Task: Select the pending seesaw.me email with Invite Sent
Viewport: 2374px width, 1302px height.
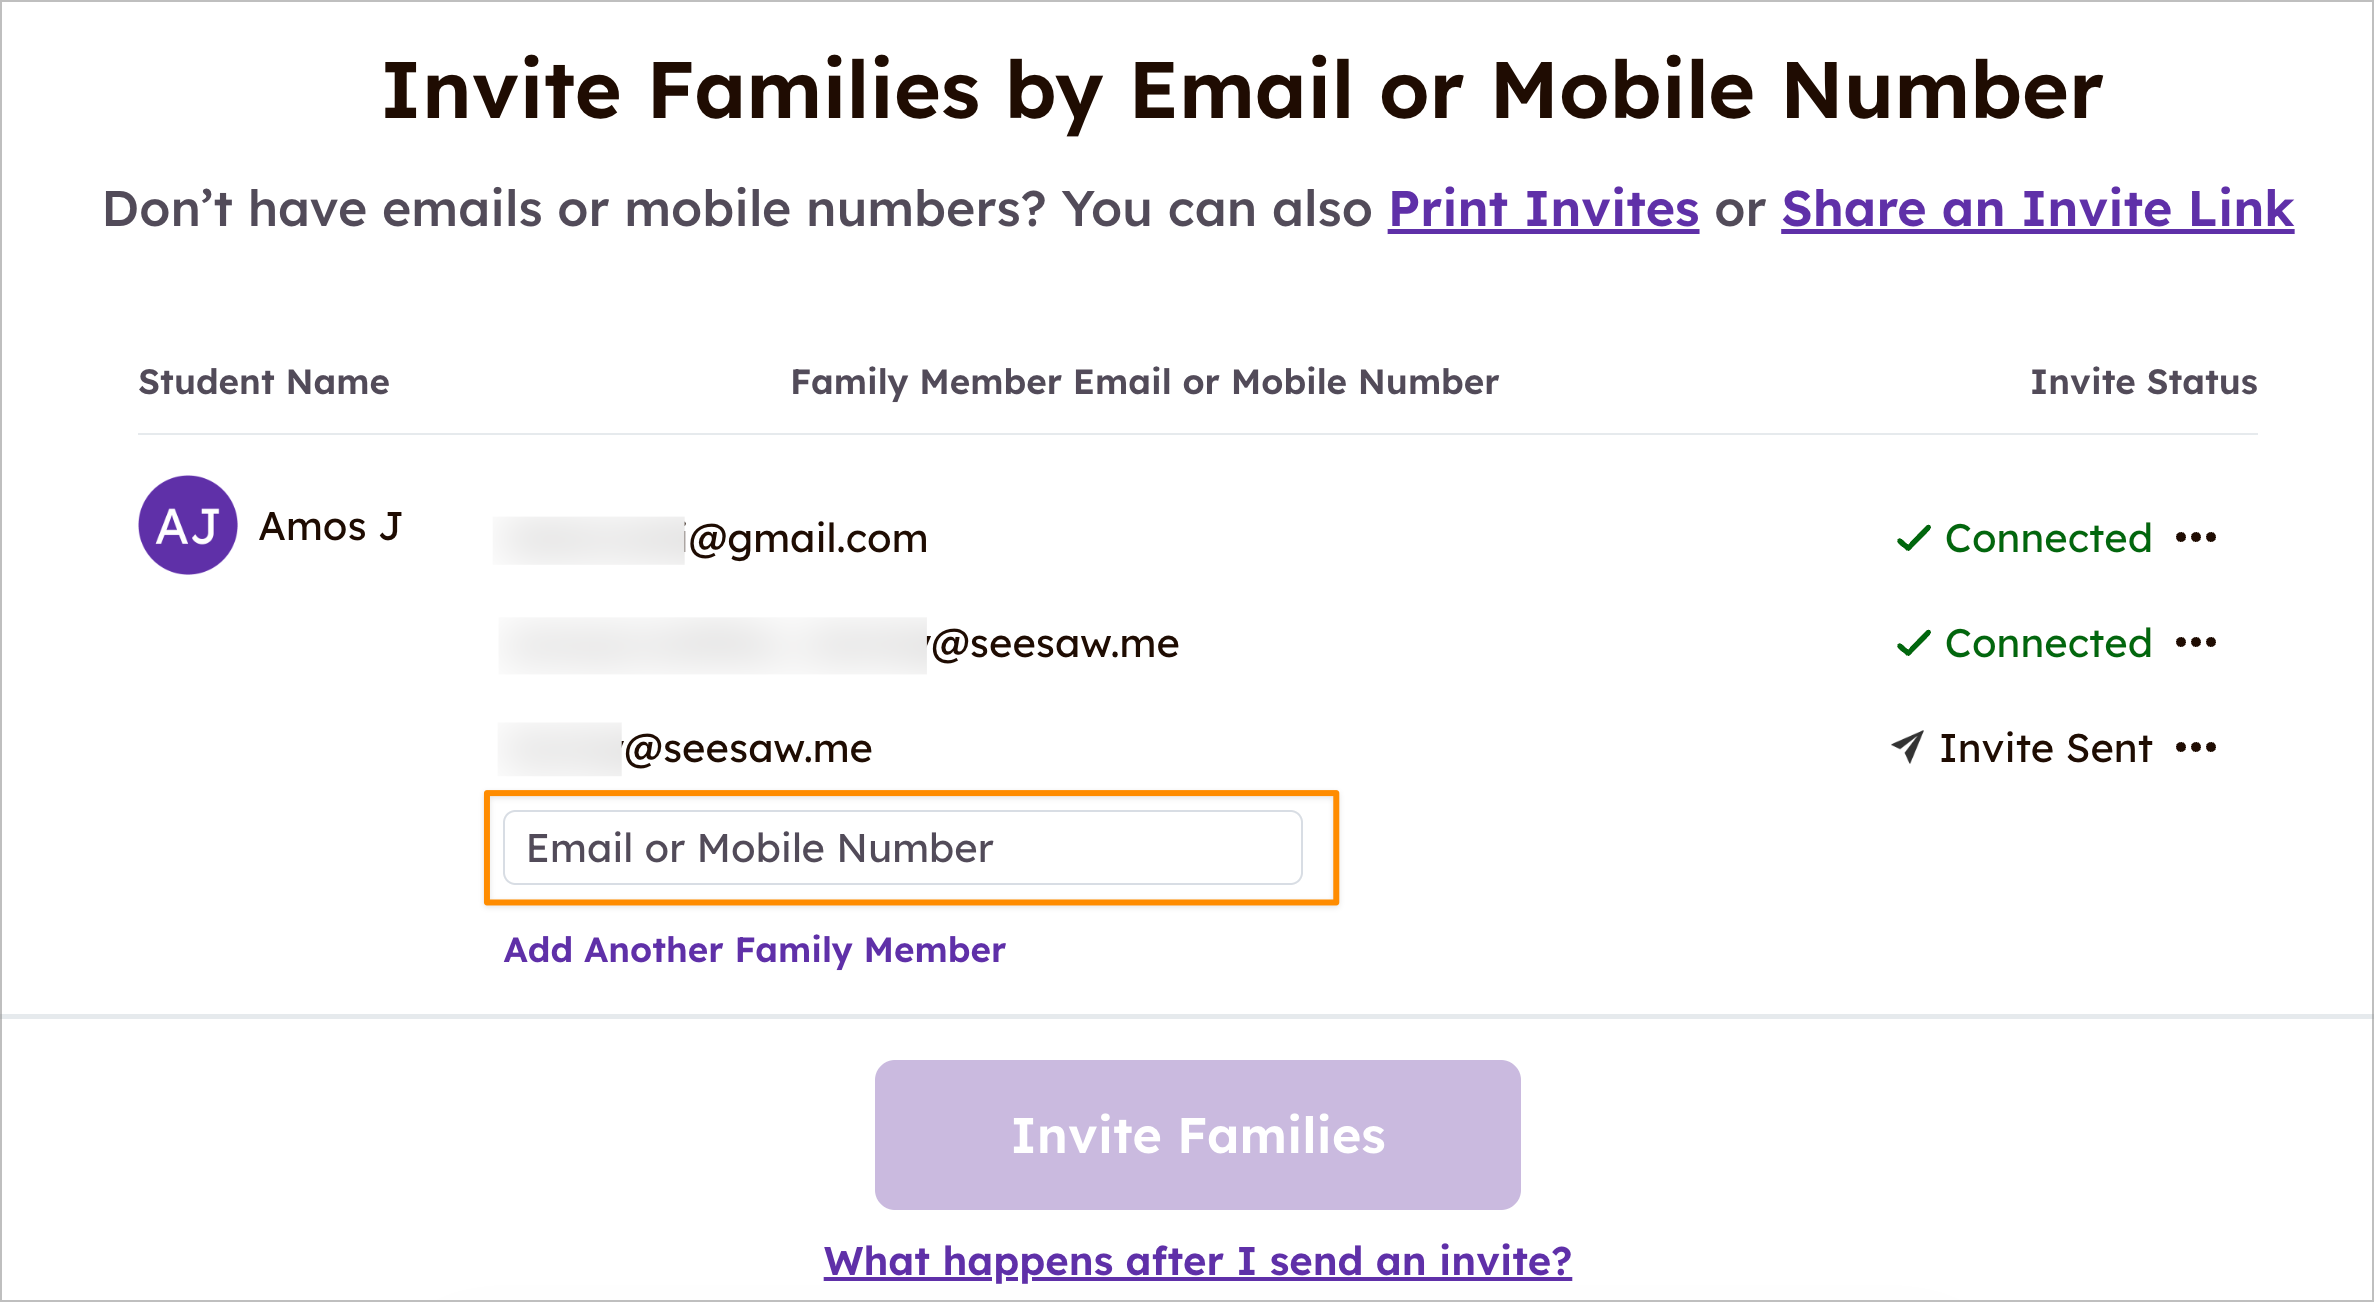Action: 685,749
